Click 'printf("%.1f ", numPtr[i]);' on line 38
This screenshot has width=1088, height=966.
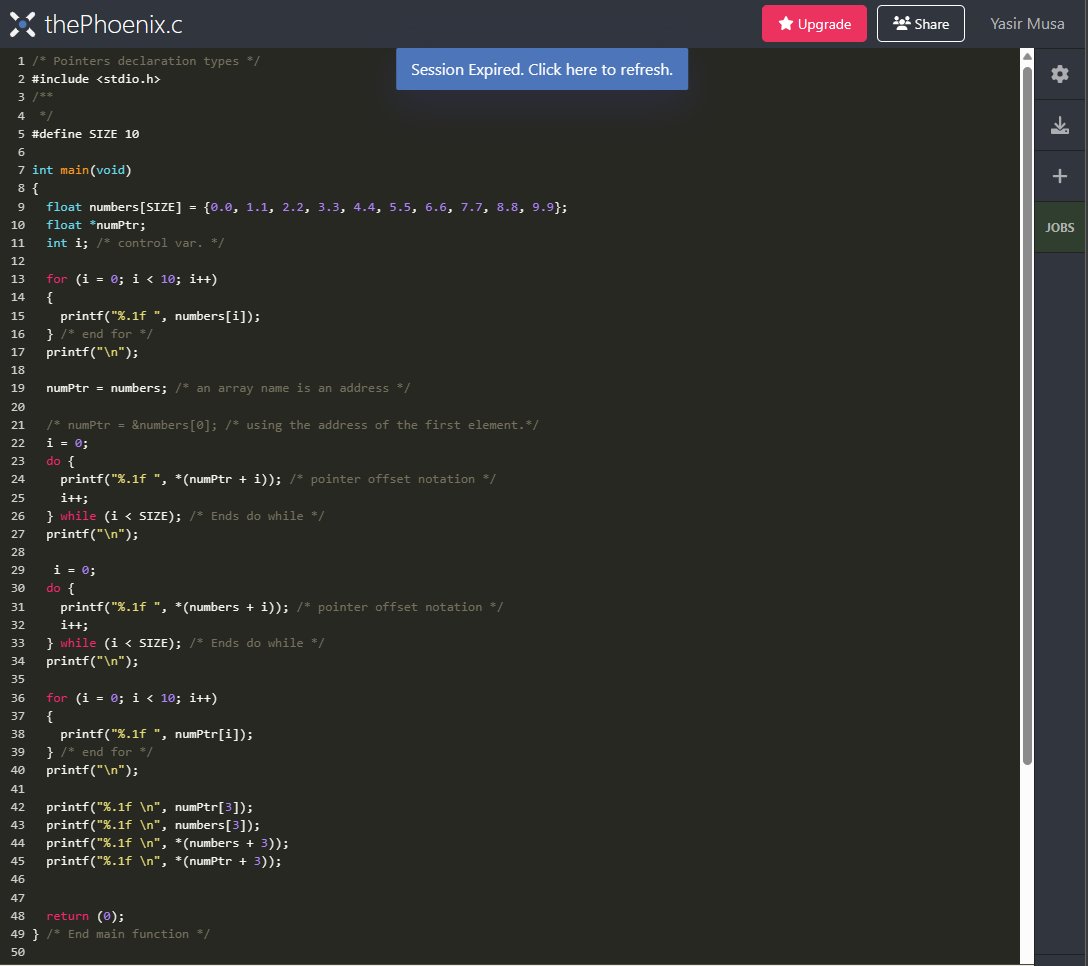coord(157,734)
